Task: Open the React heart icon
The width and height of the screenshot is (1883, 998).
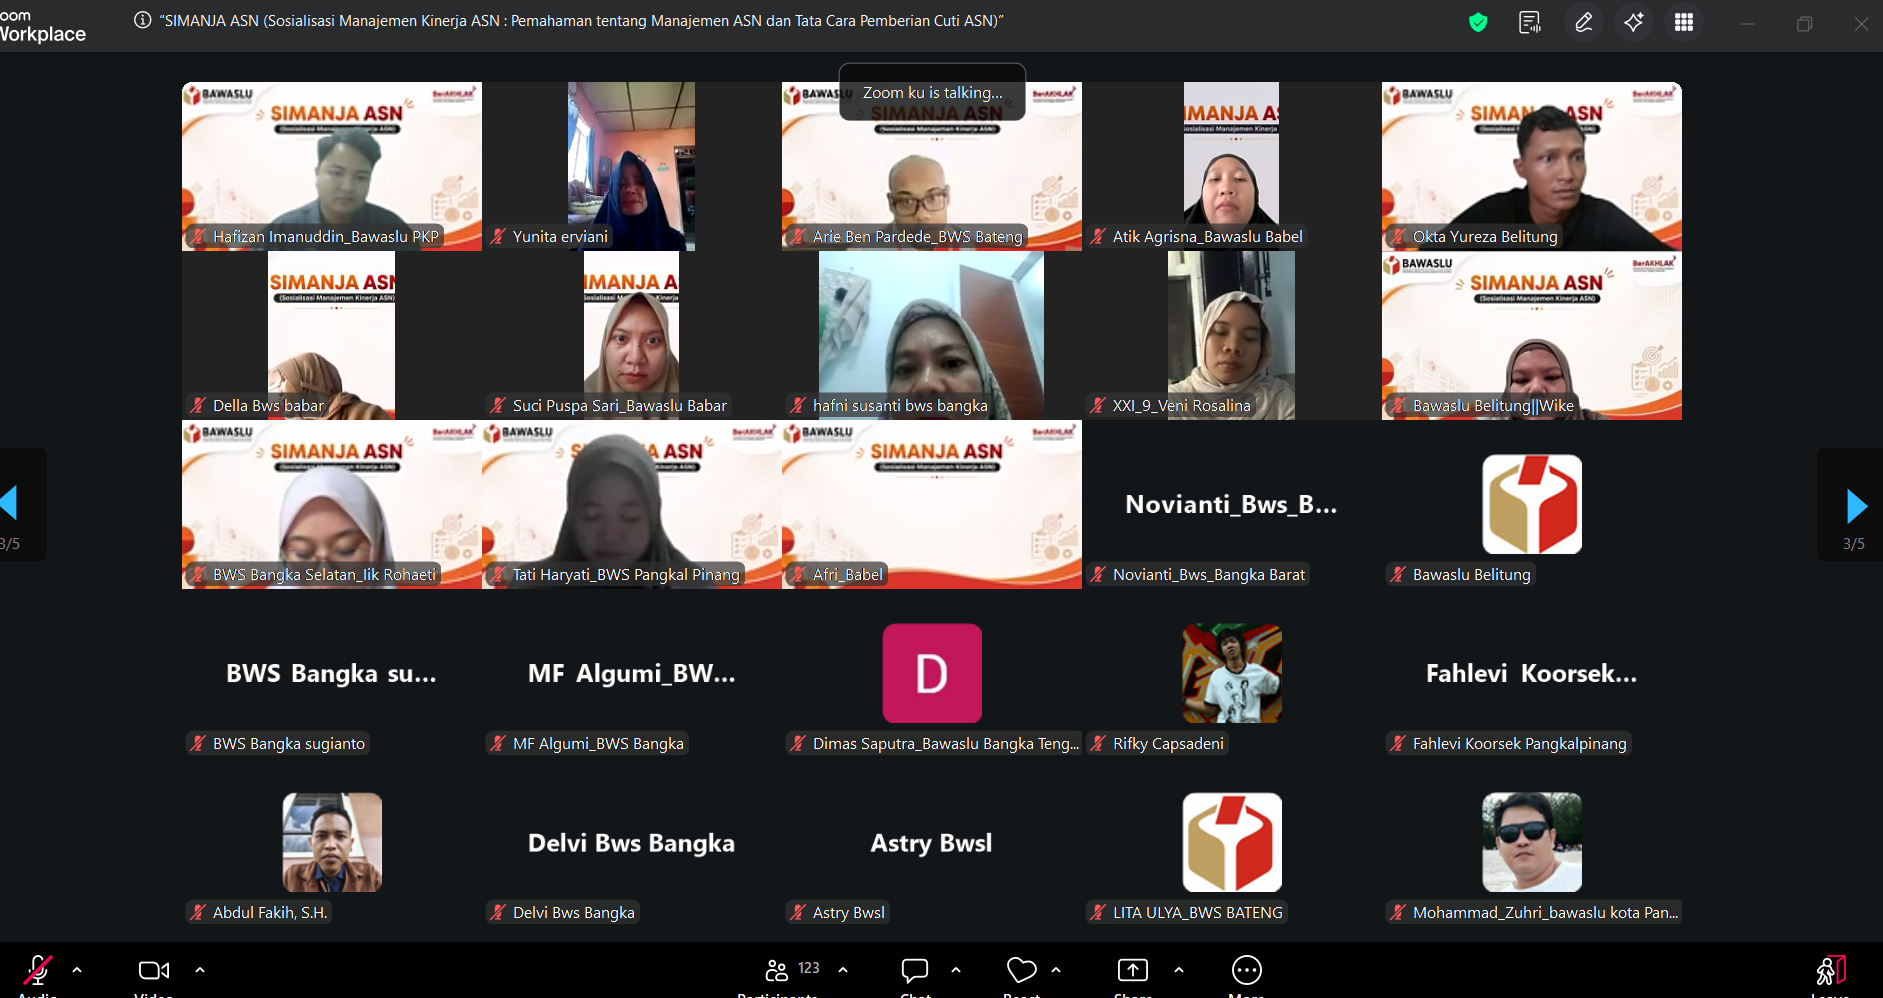Action: point(1021,970)
